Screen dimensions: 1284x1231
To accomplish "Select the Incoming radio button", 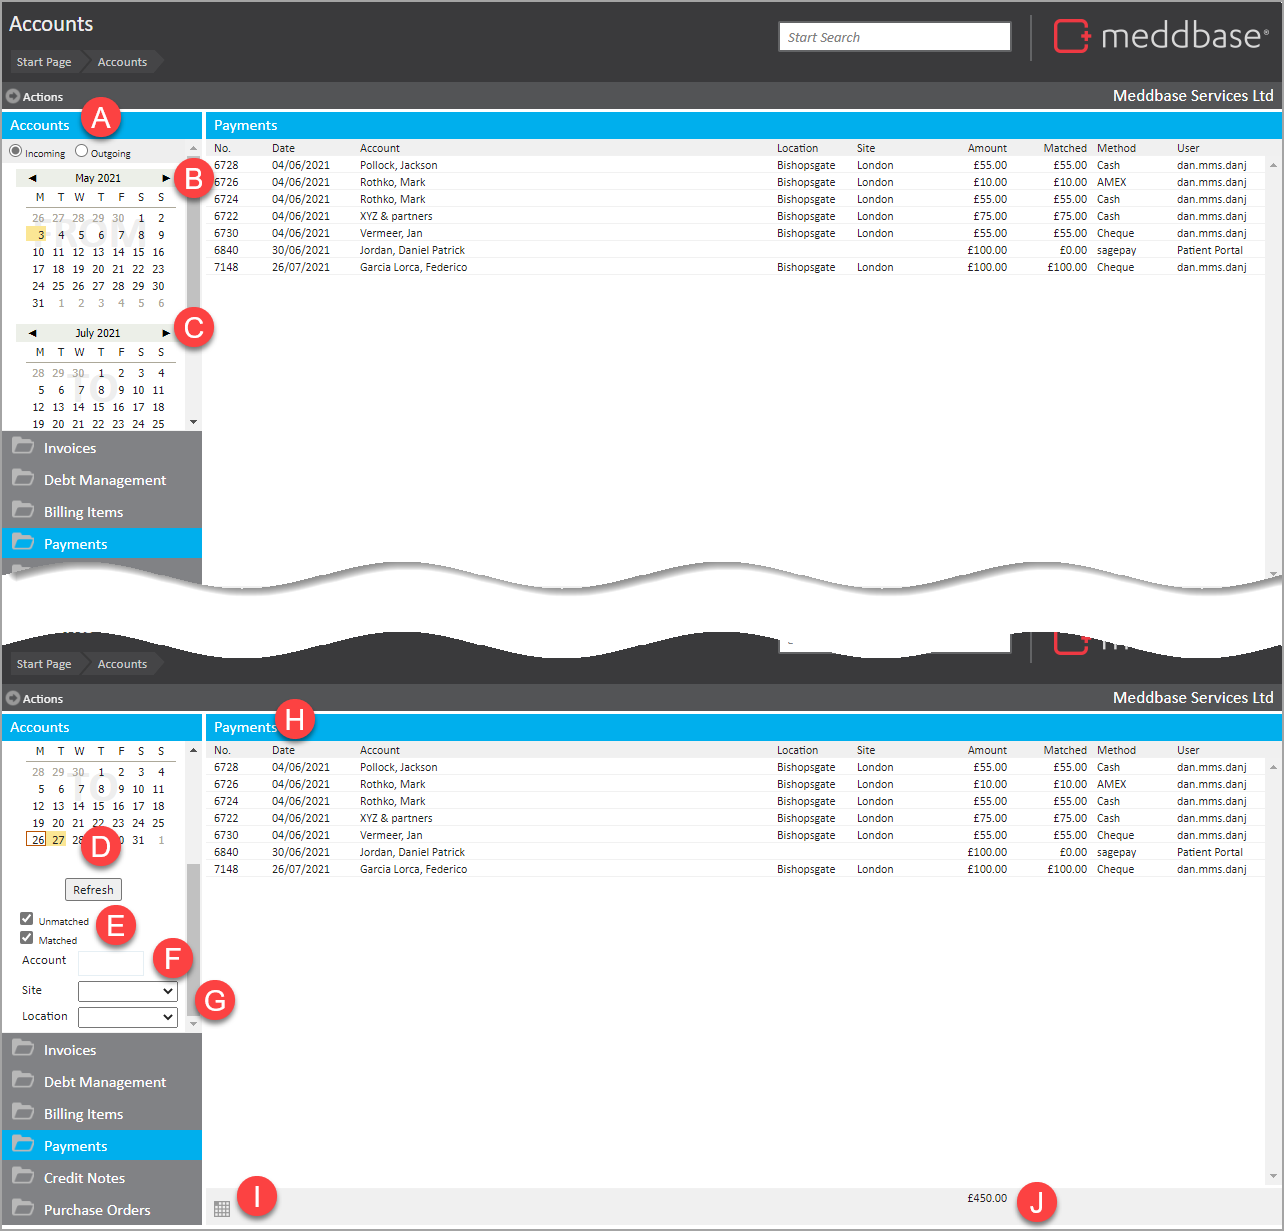I will click(x=16, y=151).
